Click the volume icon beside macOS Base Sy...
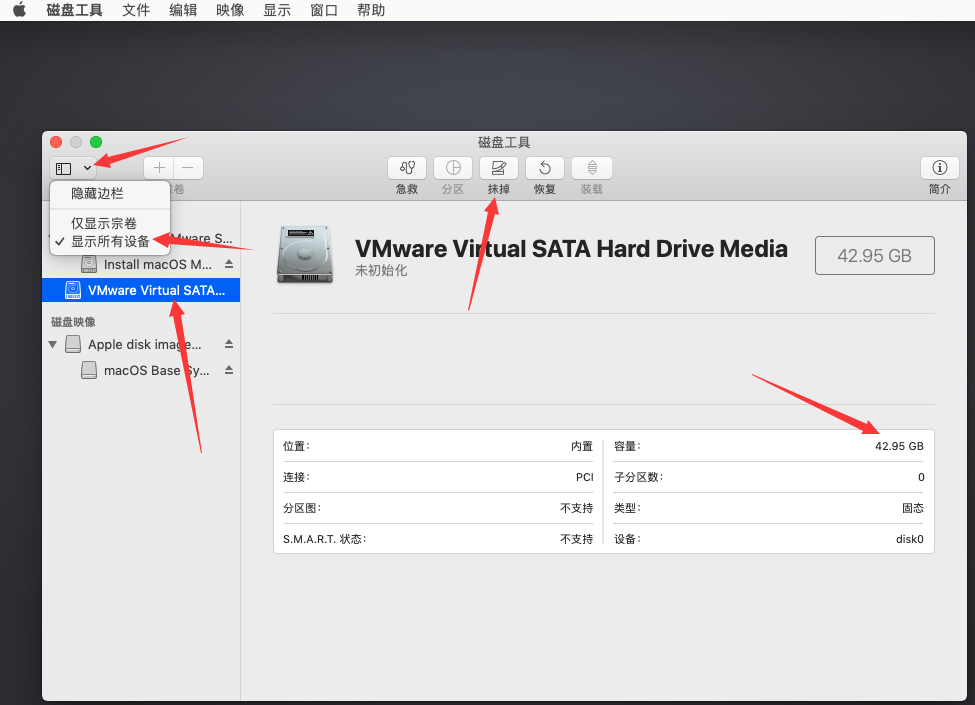The width and height of the screenshot is (975, 705). tap(89, 371)
